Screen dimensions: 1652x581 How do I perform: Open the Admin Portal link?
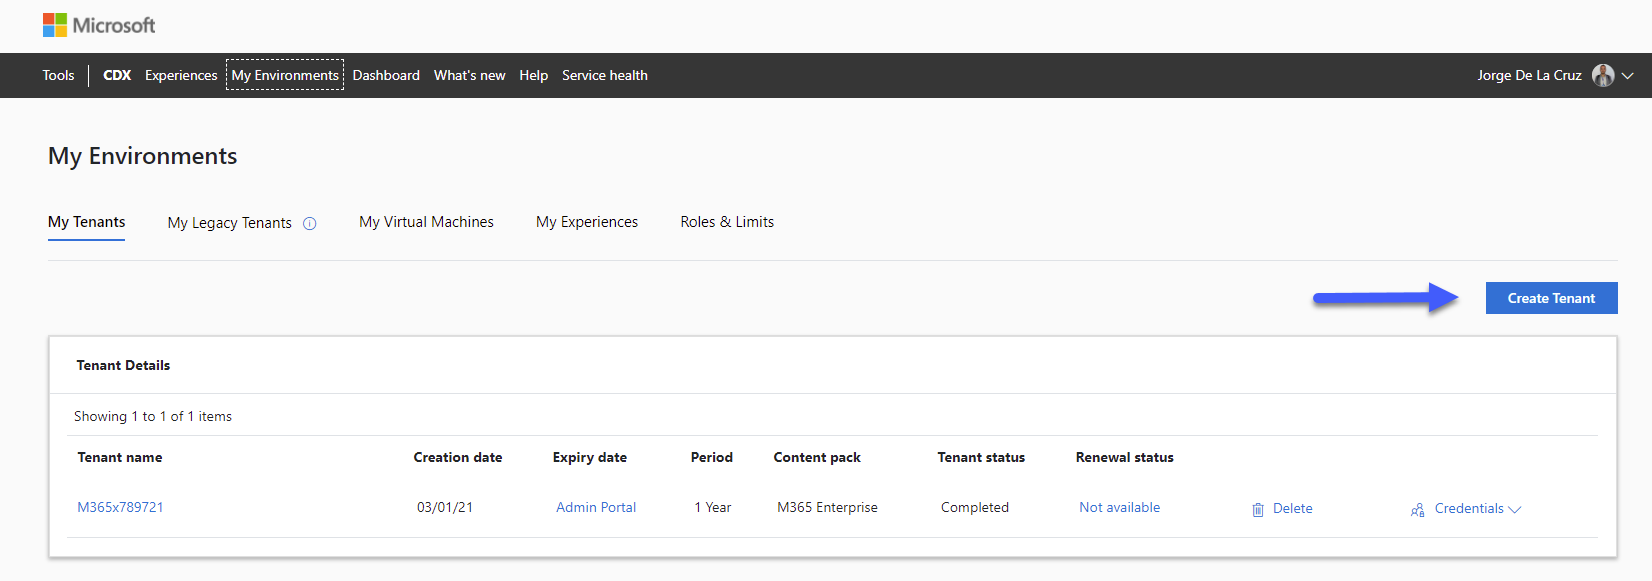(x=596, y=507)
